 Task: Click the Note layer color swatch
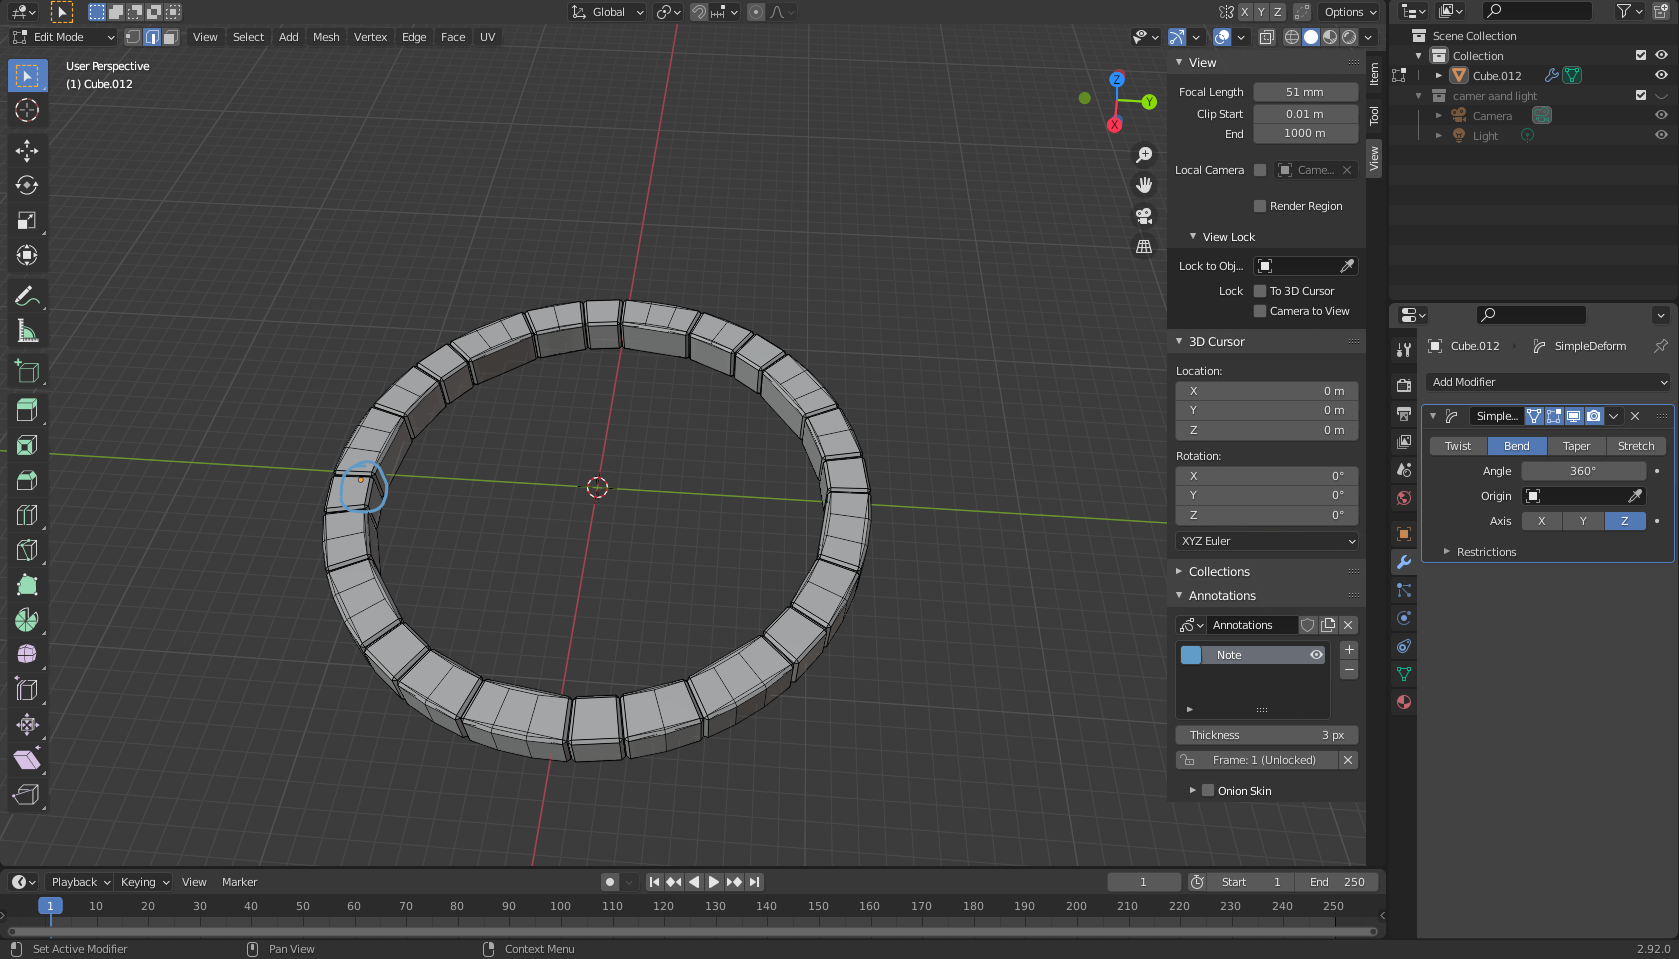point(1190,655)
